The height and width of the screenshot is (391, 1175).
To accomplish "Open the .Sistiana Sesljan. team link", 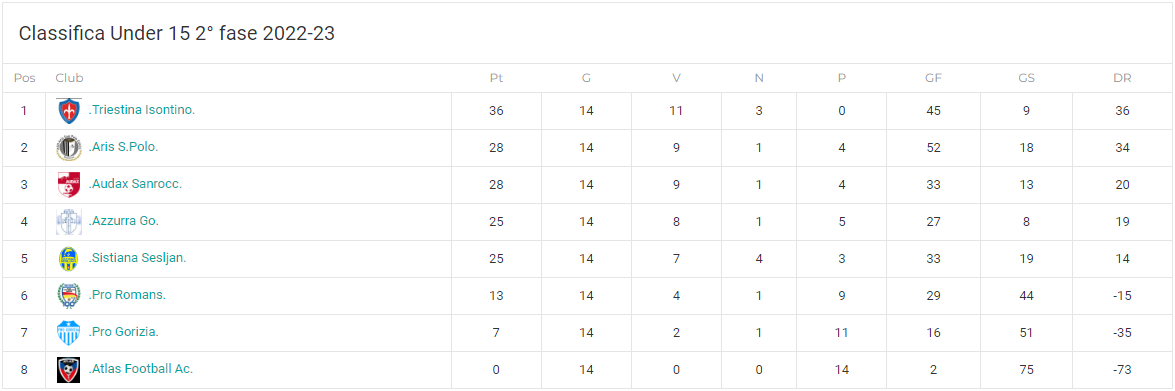I will coord(138,258).
